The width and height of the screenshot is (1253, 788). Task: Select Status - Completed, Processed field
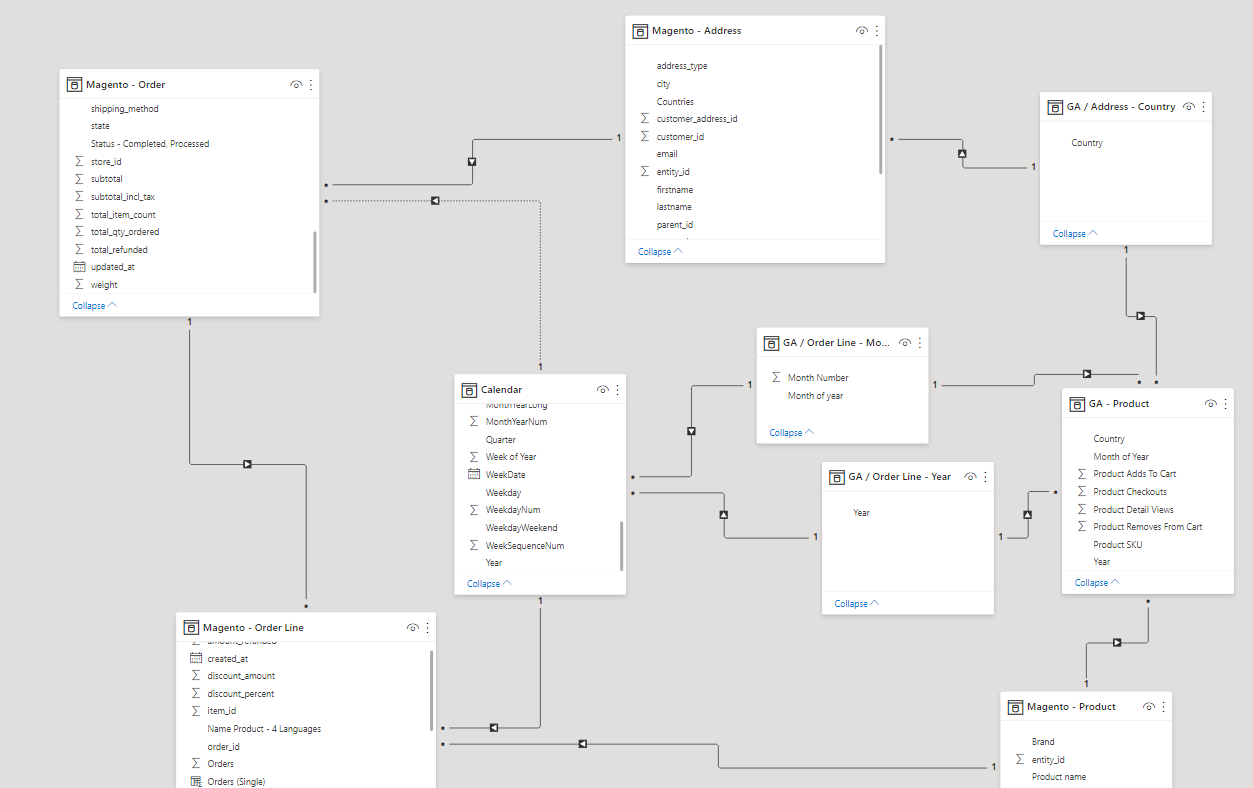(x=150, y=143)
